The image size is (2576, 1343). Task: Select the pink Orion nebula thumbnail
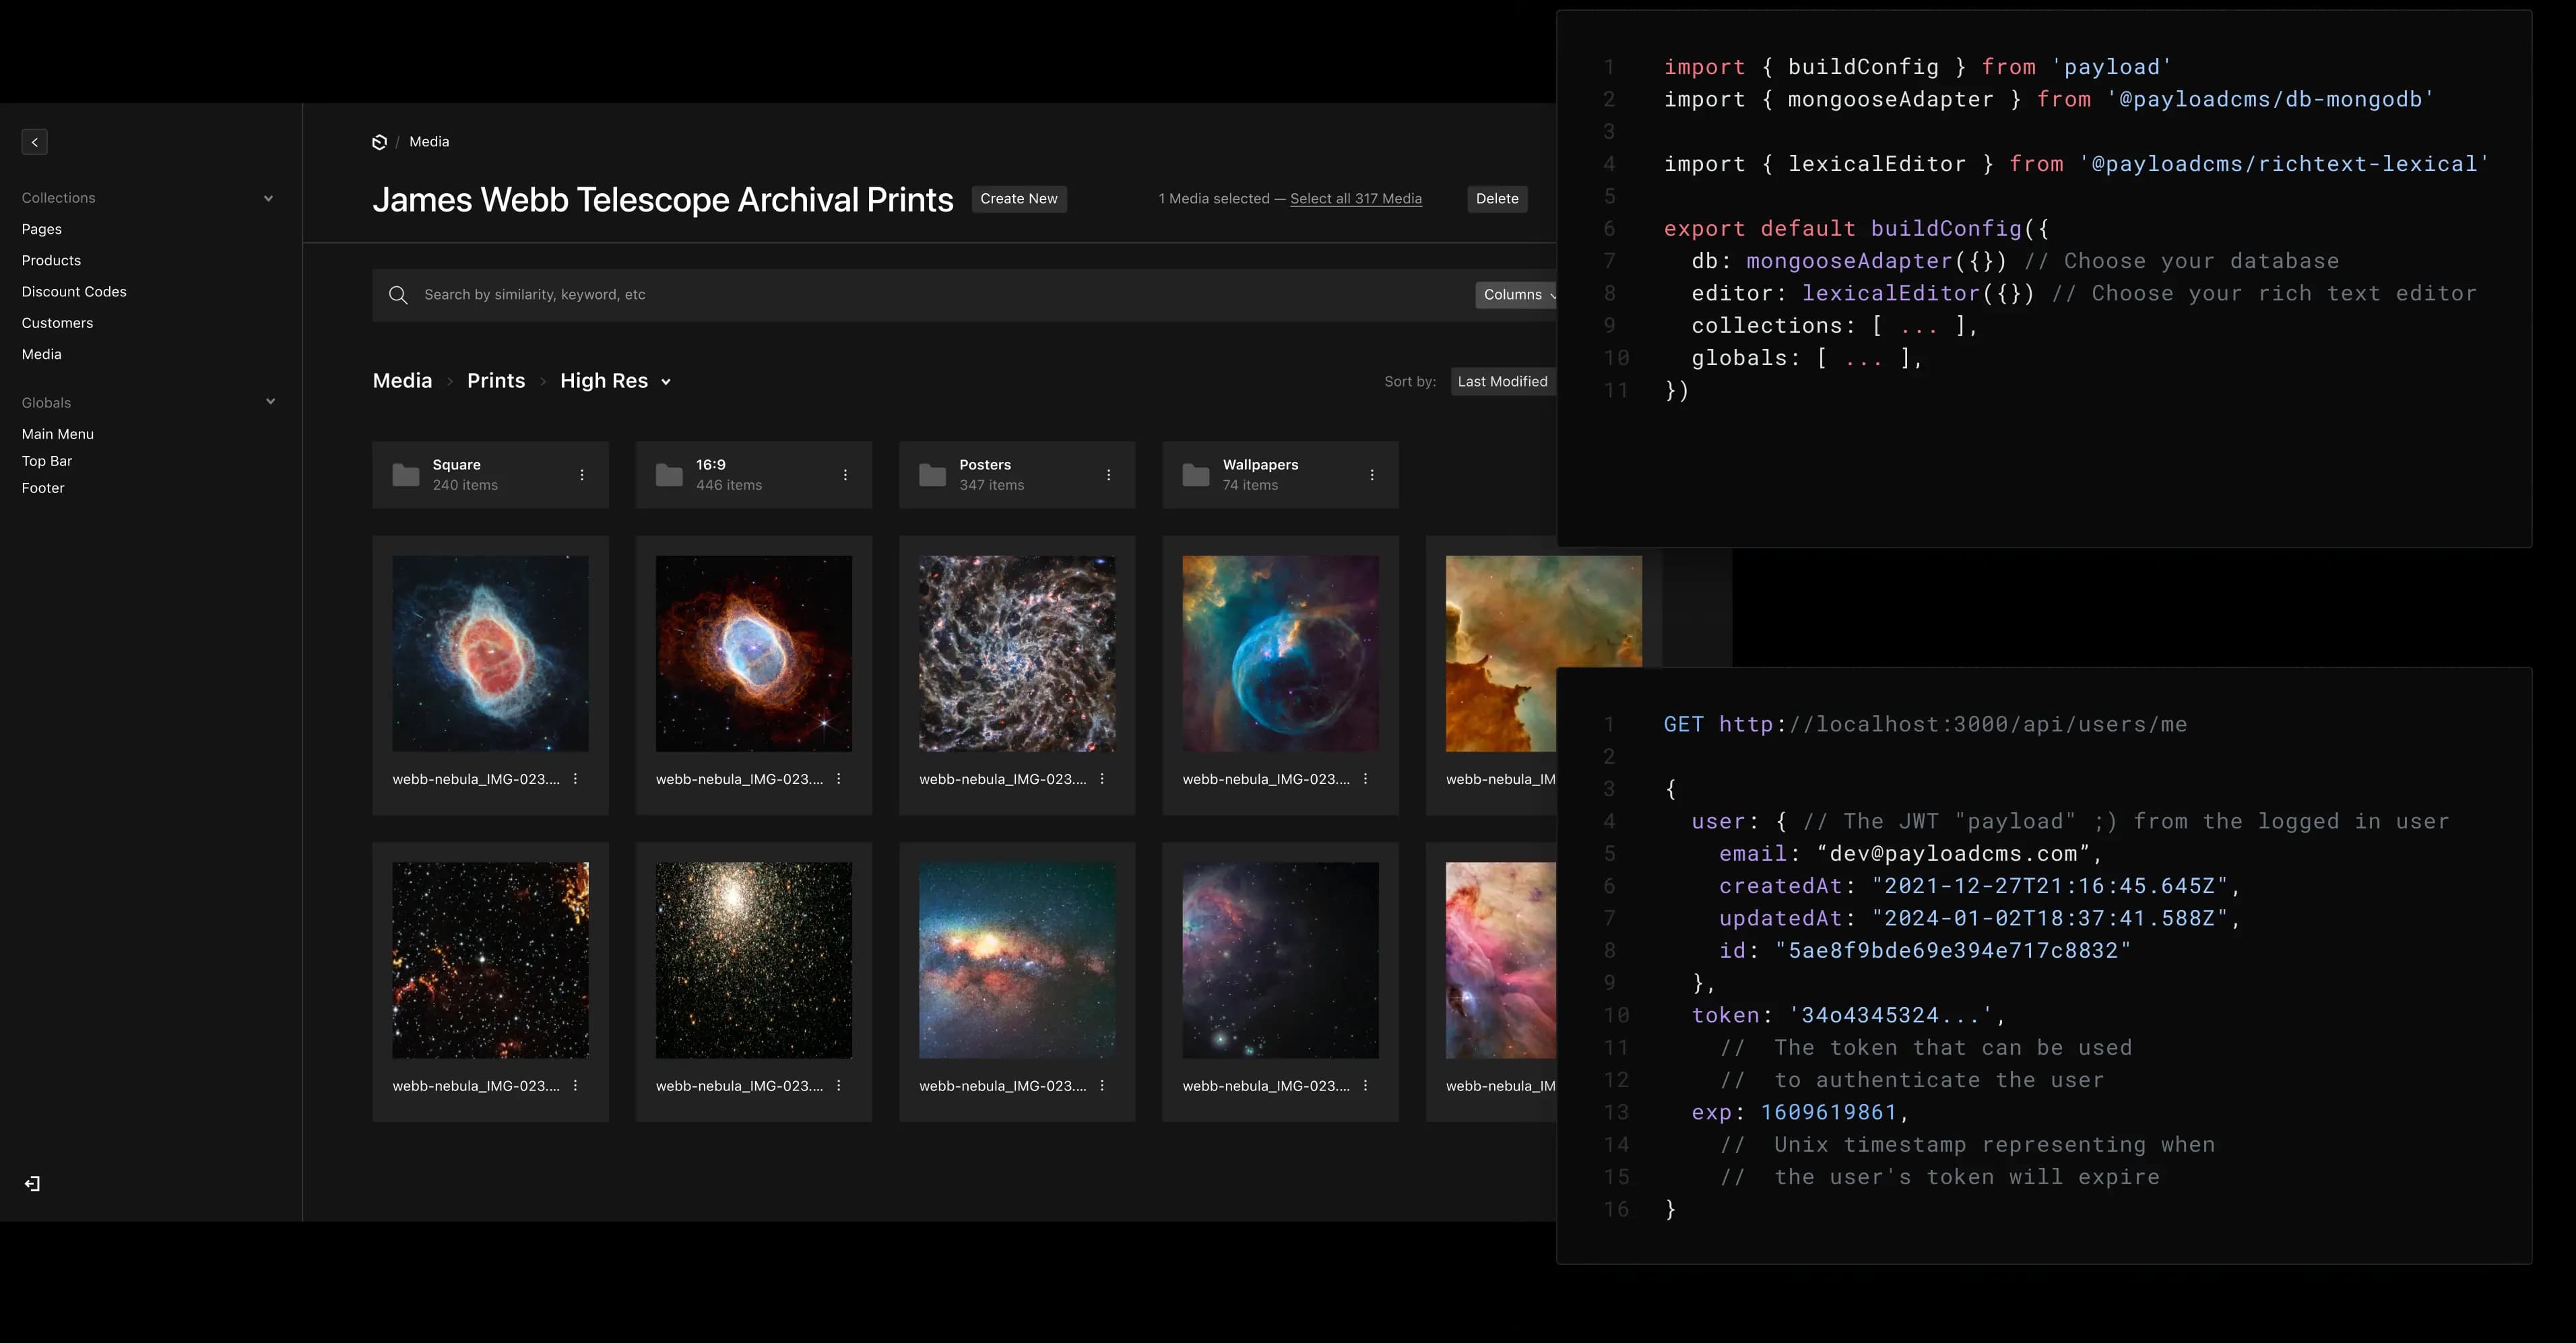[1501, 961]
